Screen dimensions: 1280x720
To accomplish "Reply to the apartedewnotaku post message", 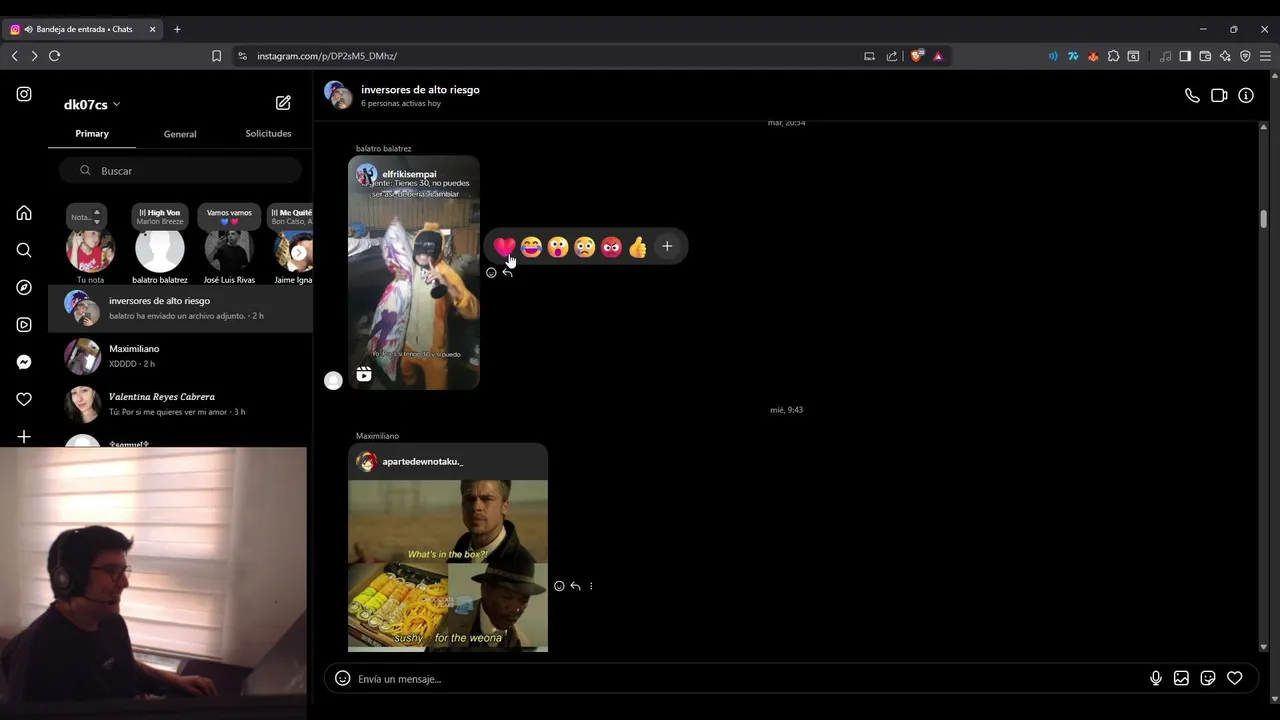I will pos(575,586).
